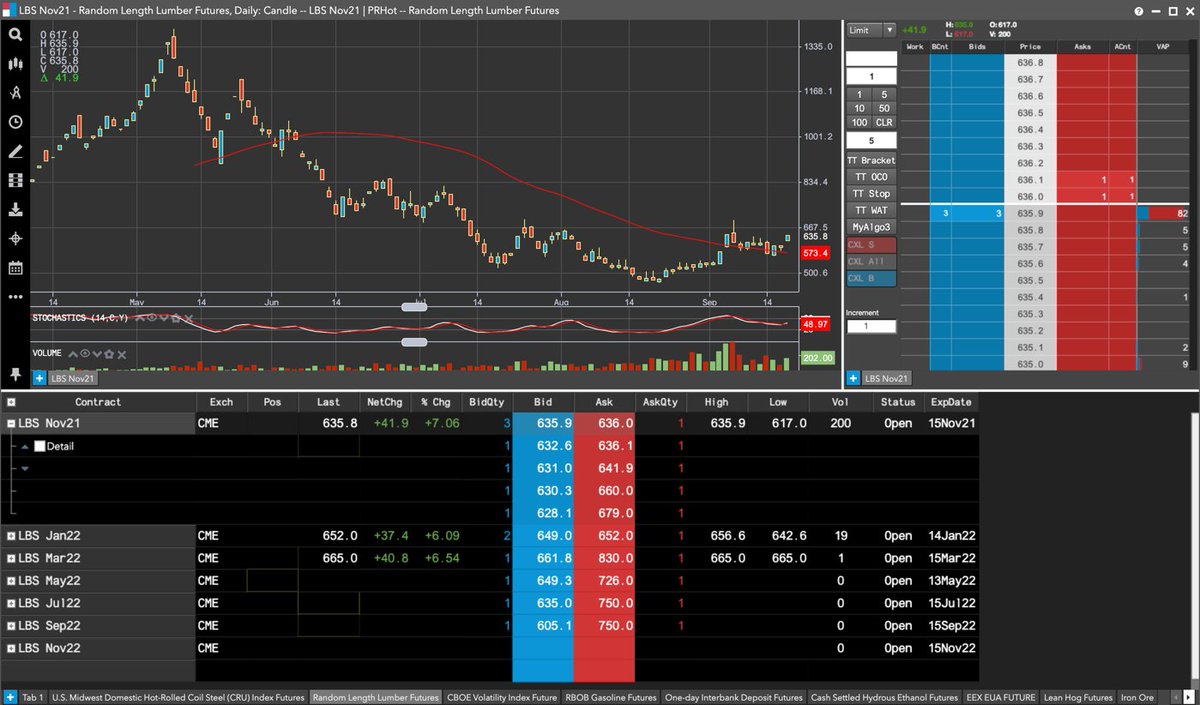Remove the Stochastics indicator
Viewport: 1200px width, 705px height.
188,318
